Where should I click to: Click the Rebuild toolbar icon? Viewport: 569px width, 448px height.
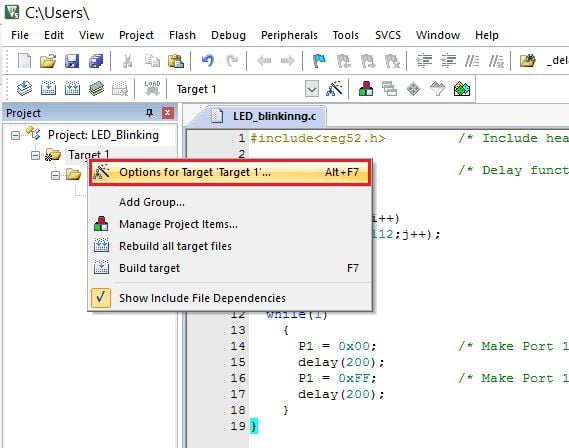point(72,89)
